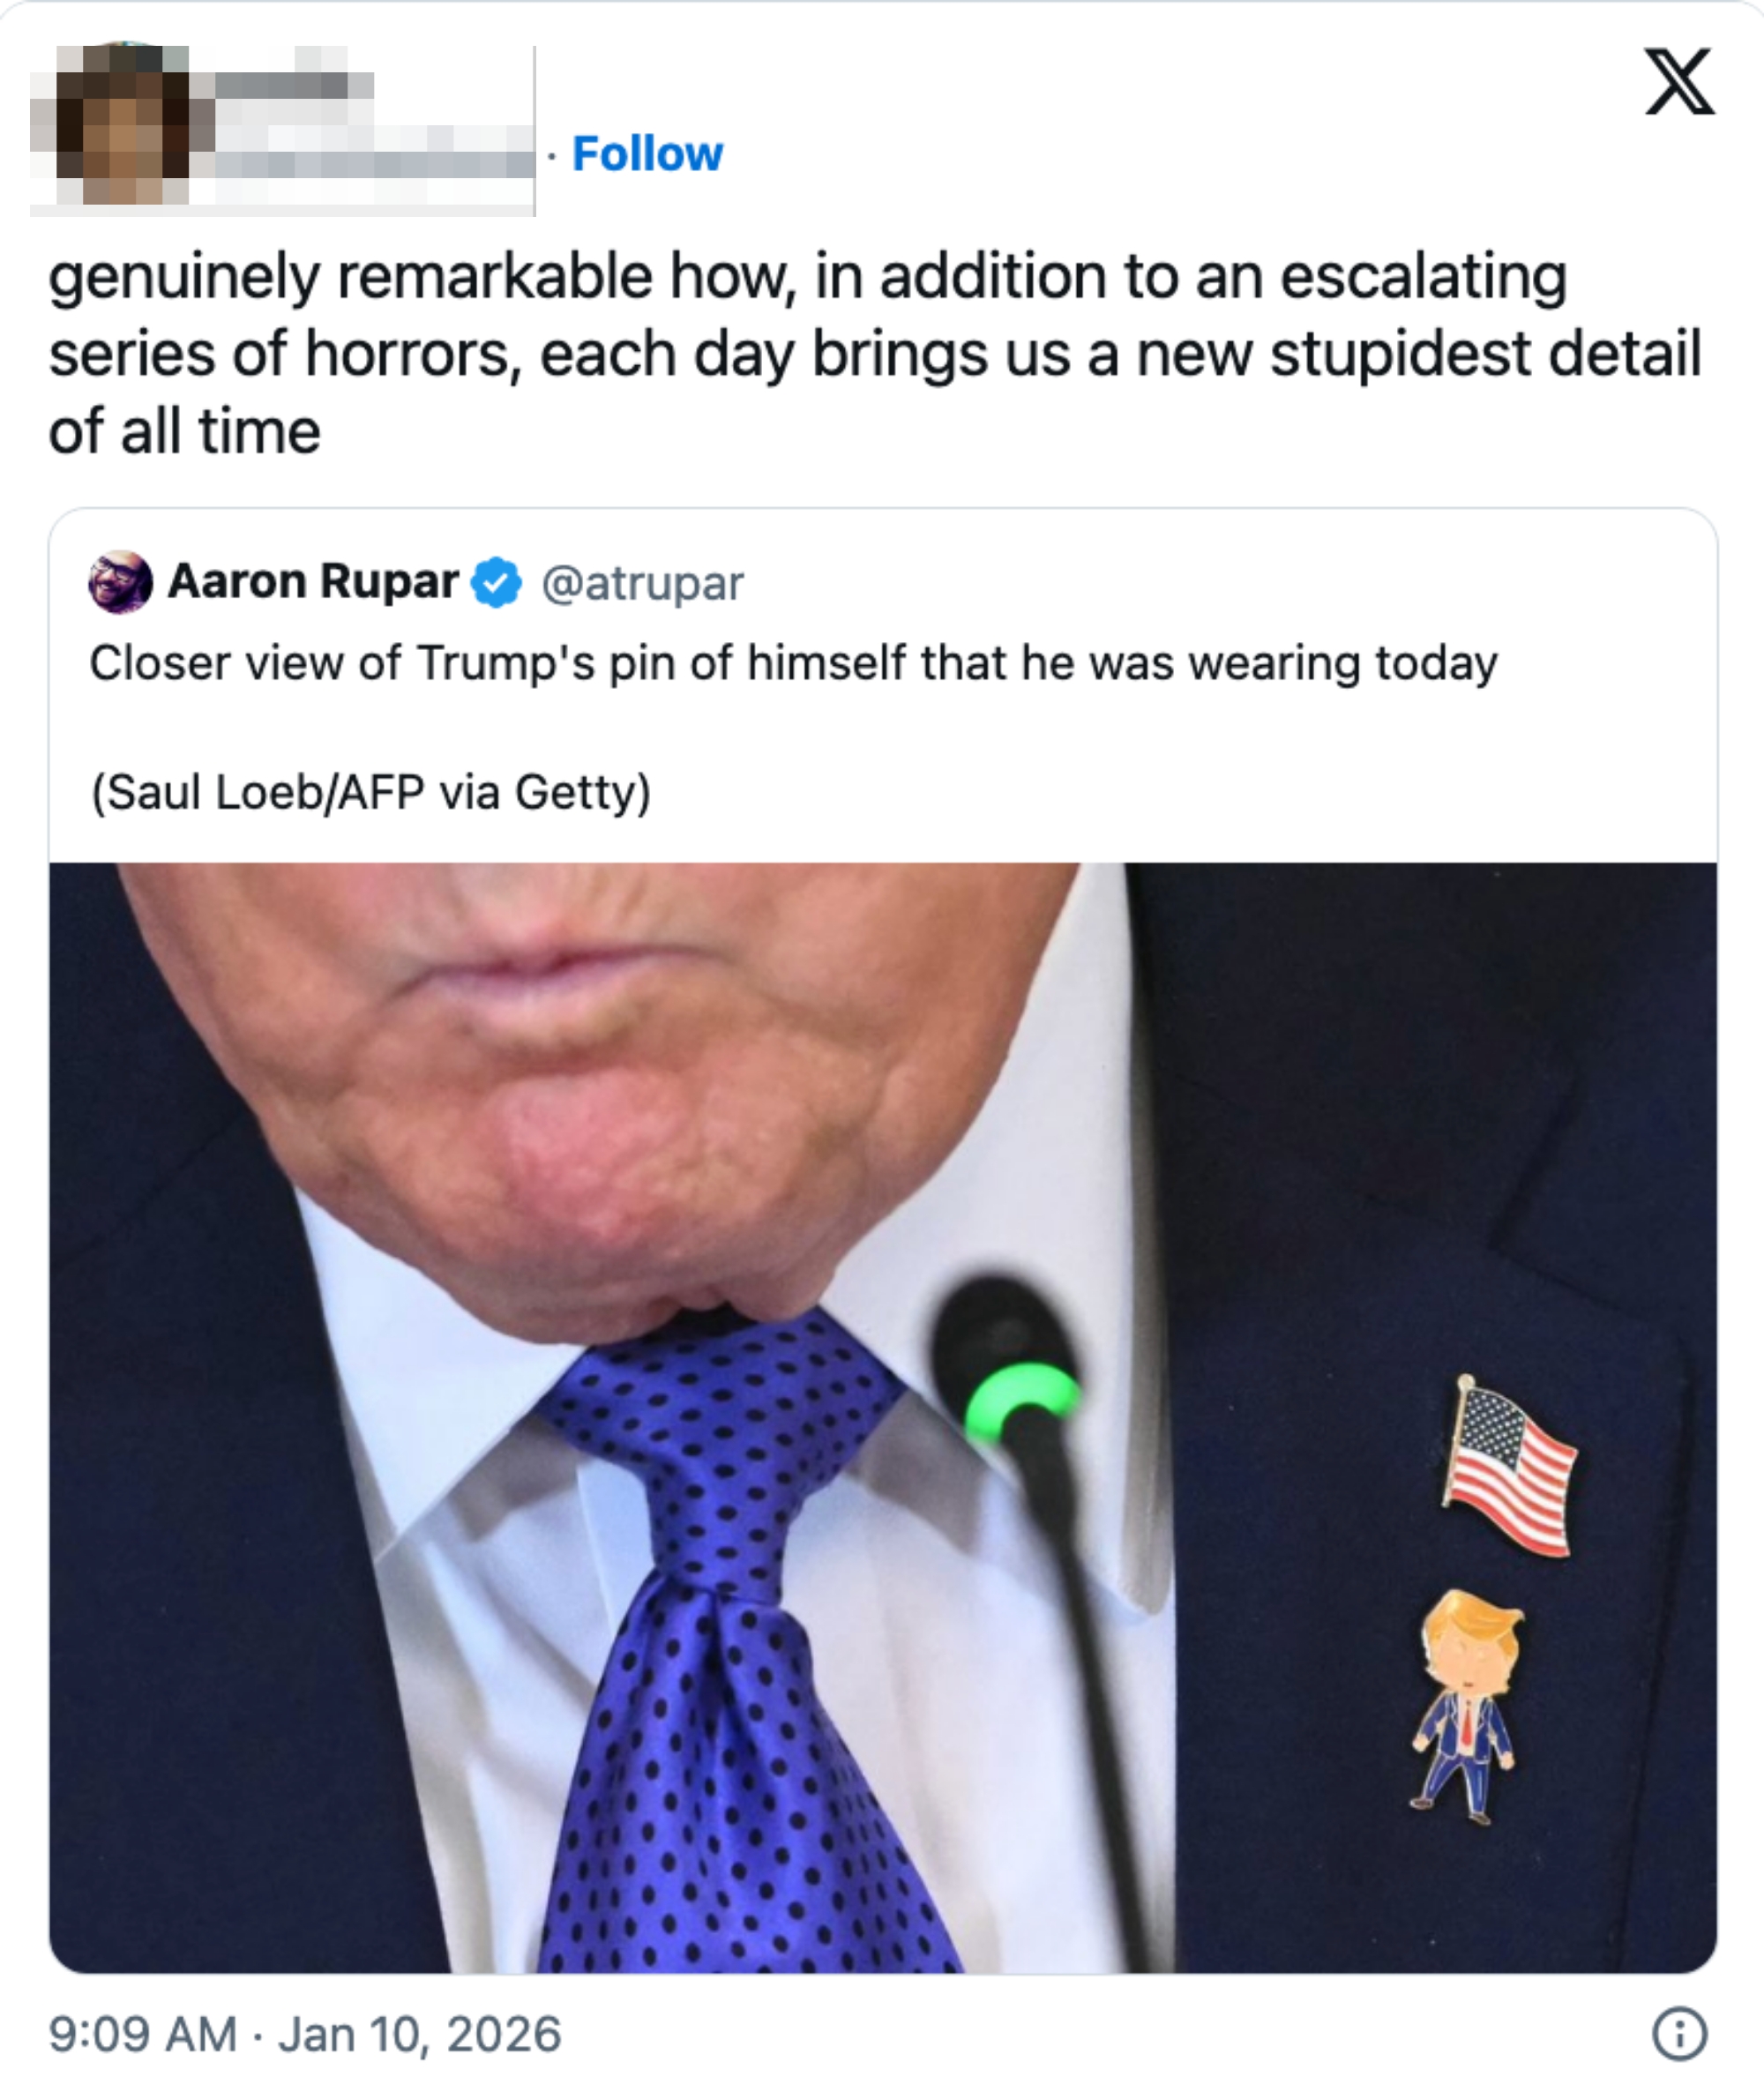Open Aaron Rupar's profile avatar
This screenshot has height=2092, width=1764.
click(x=120, y=582)
